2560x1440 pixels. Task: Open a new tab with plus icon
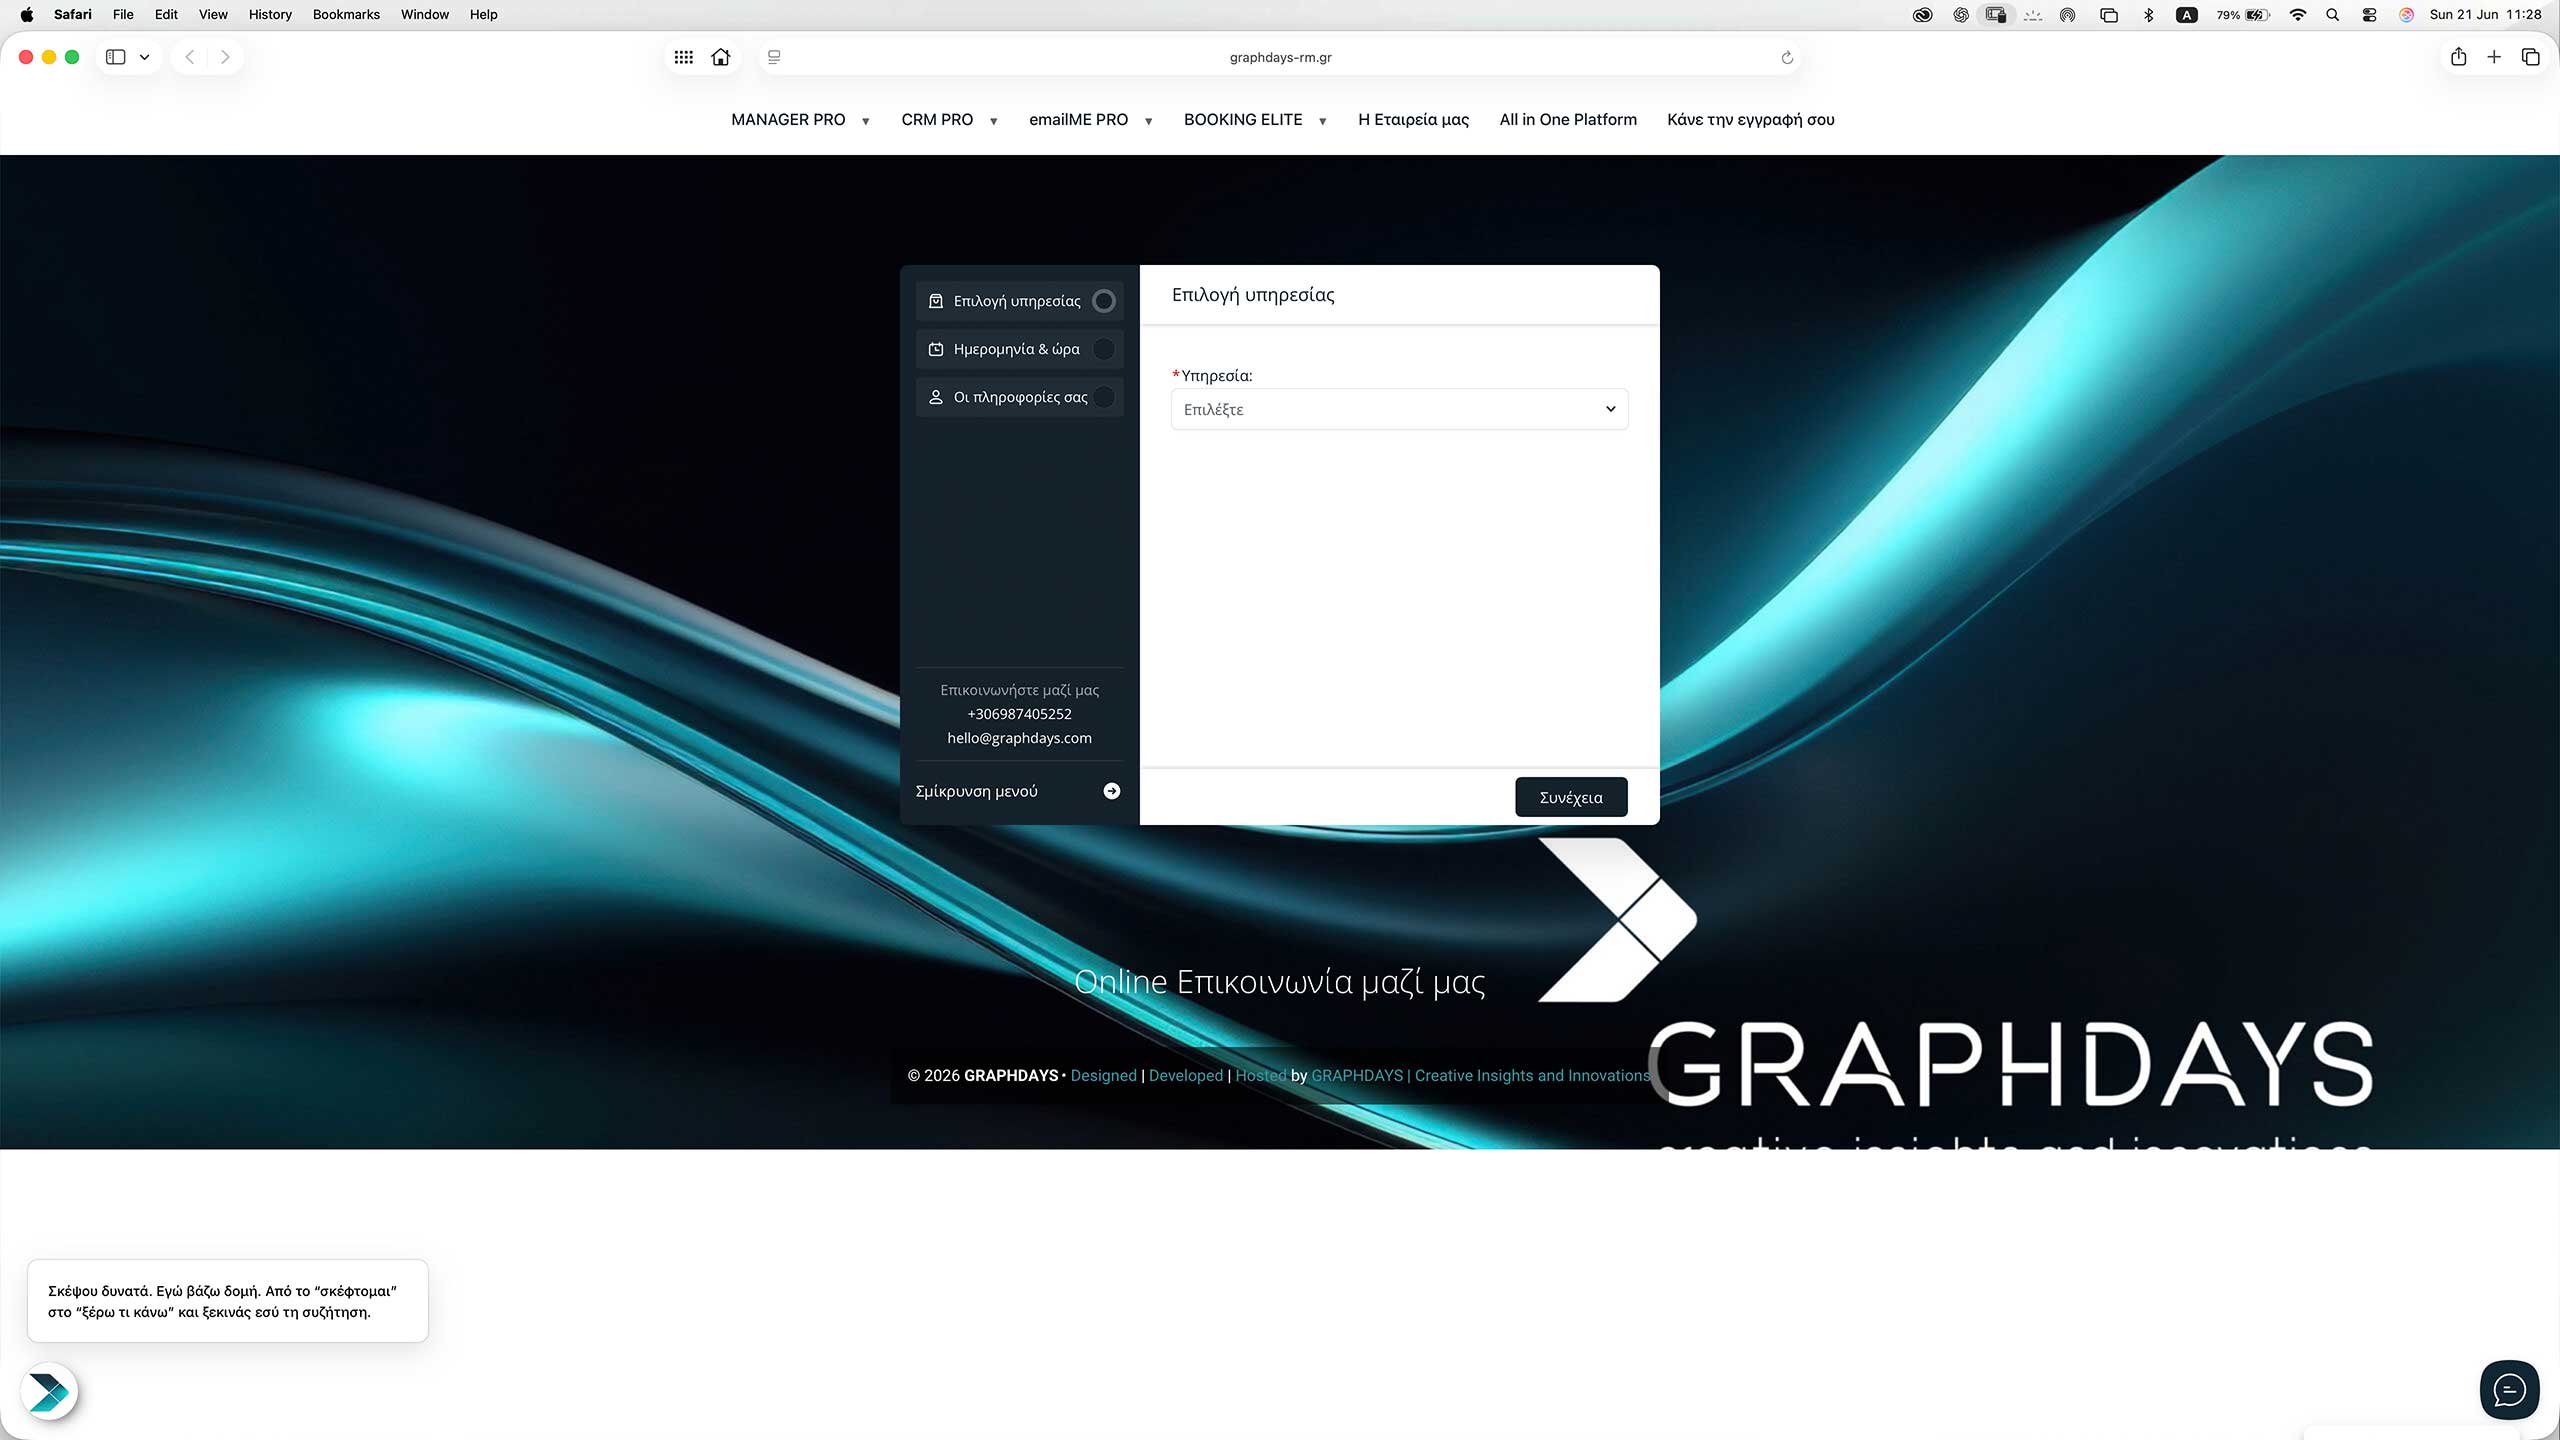(x=2494, y=57)
